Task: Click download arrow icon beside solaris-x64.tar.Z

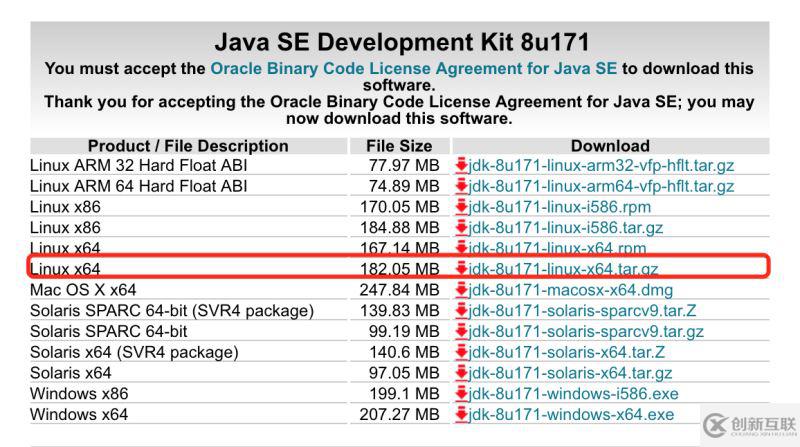Action: (461, 352)
